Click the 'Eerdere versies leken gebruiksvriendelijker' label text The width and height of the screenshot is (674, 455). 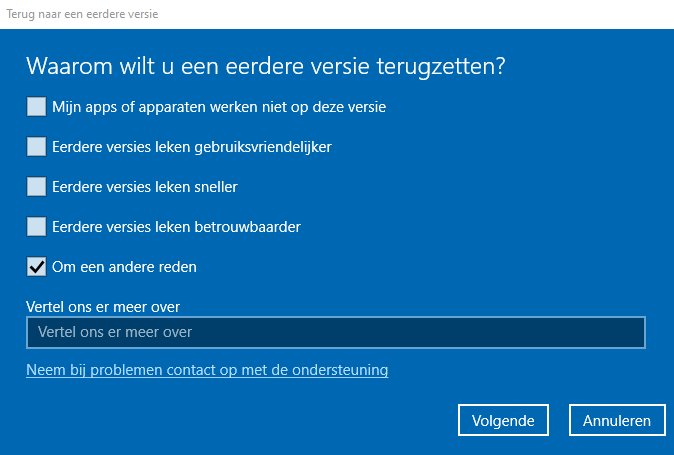click(192, 146)
